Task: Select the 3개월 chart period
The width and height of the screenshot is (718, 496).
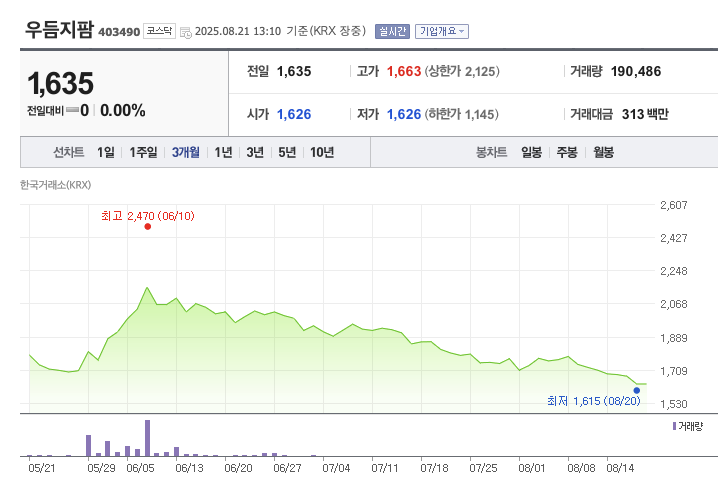Action: pos(186,152)
